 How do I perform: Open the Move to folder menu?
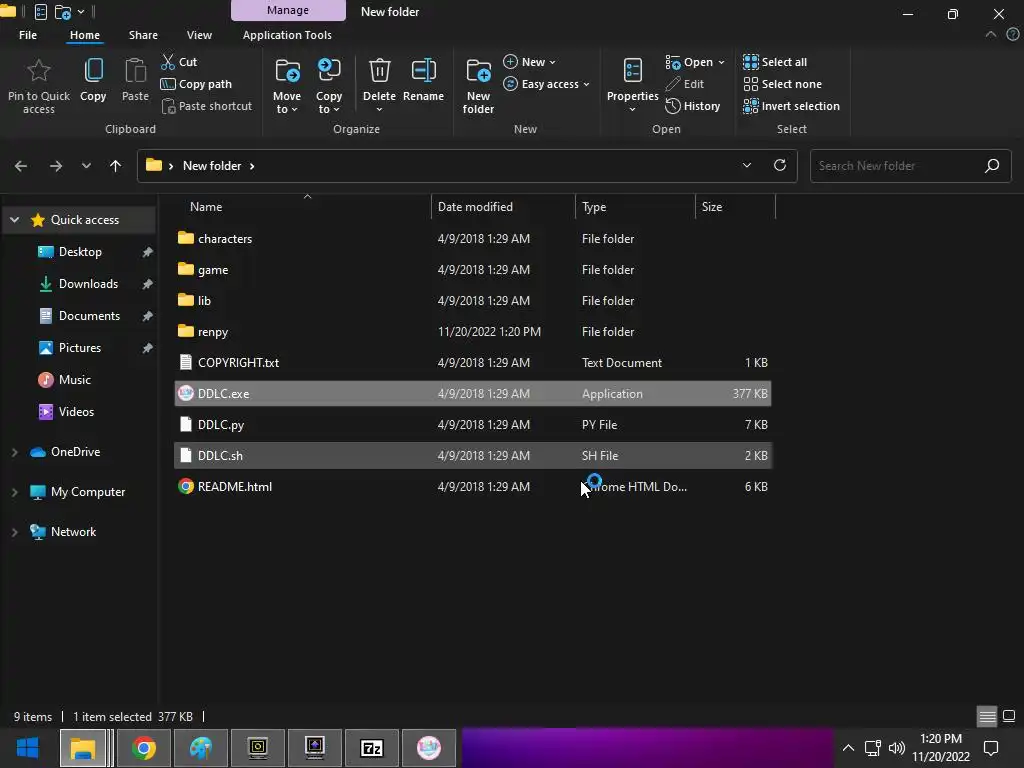287,86
